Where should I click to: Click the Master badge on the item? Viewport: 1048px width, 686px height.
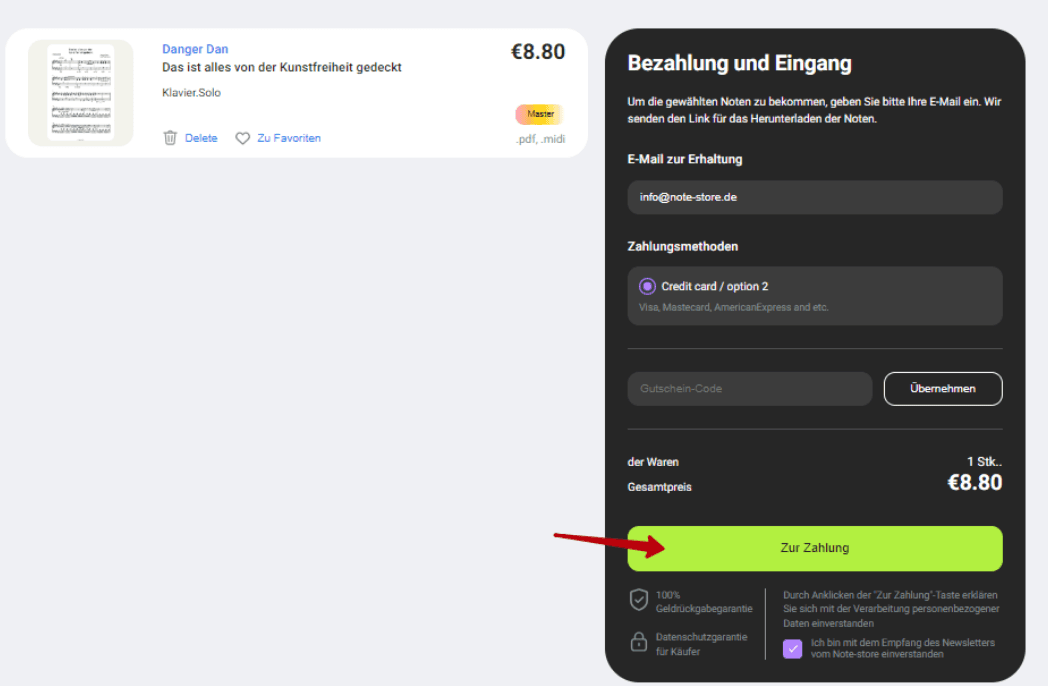(540, 114)
